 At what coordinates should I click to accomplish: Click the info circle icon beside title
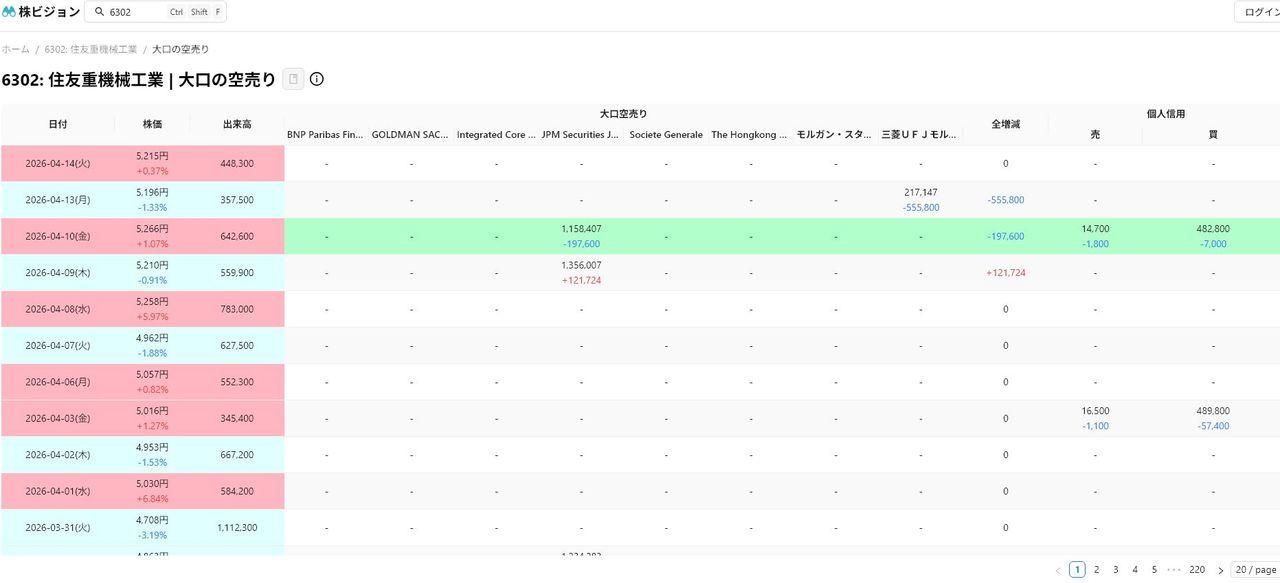click(x=317, y=79)
